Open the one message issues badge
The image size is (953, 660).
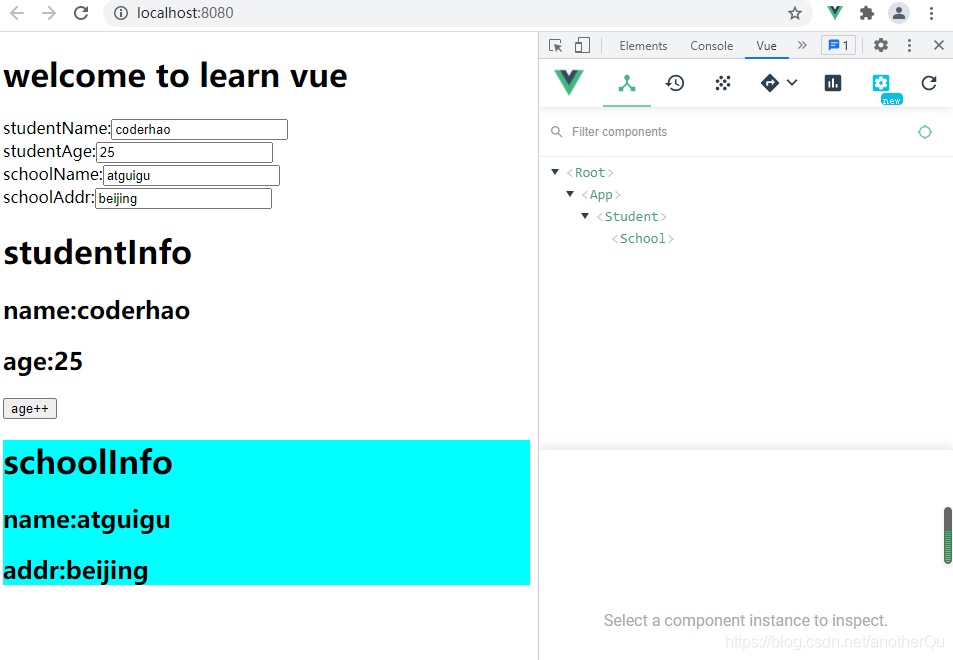[838, 46]
